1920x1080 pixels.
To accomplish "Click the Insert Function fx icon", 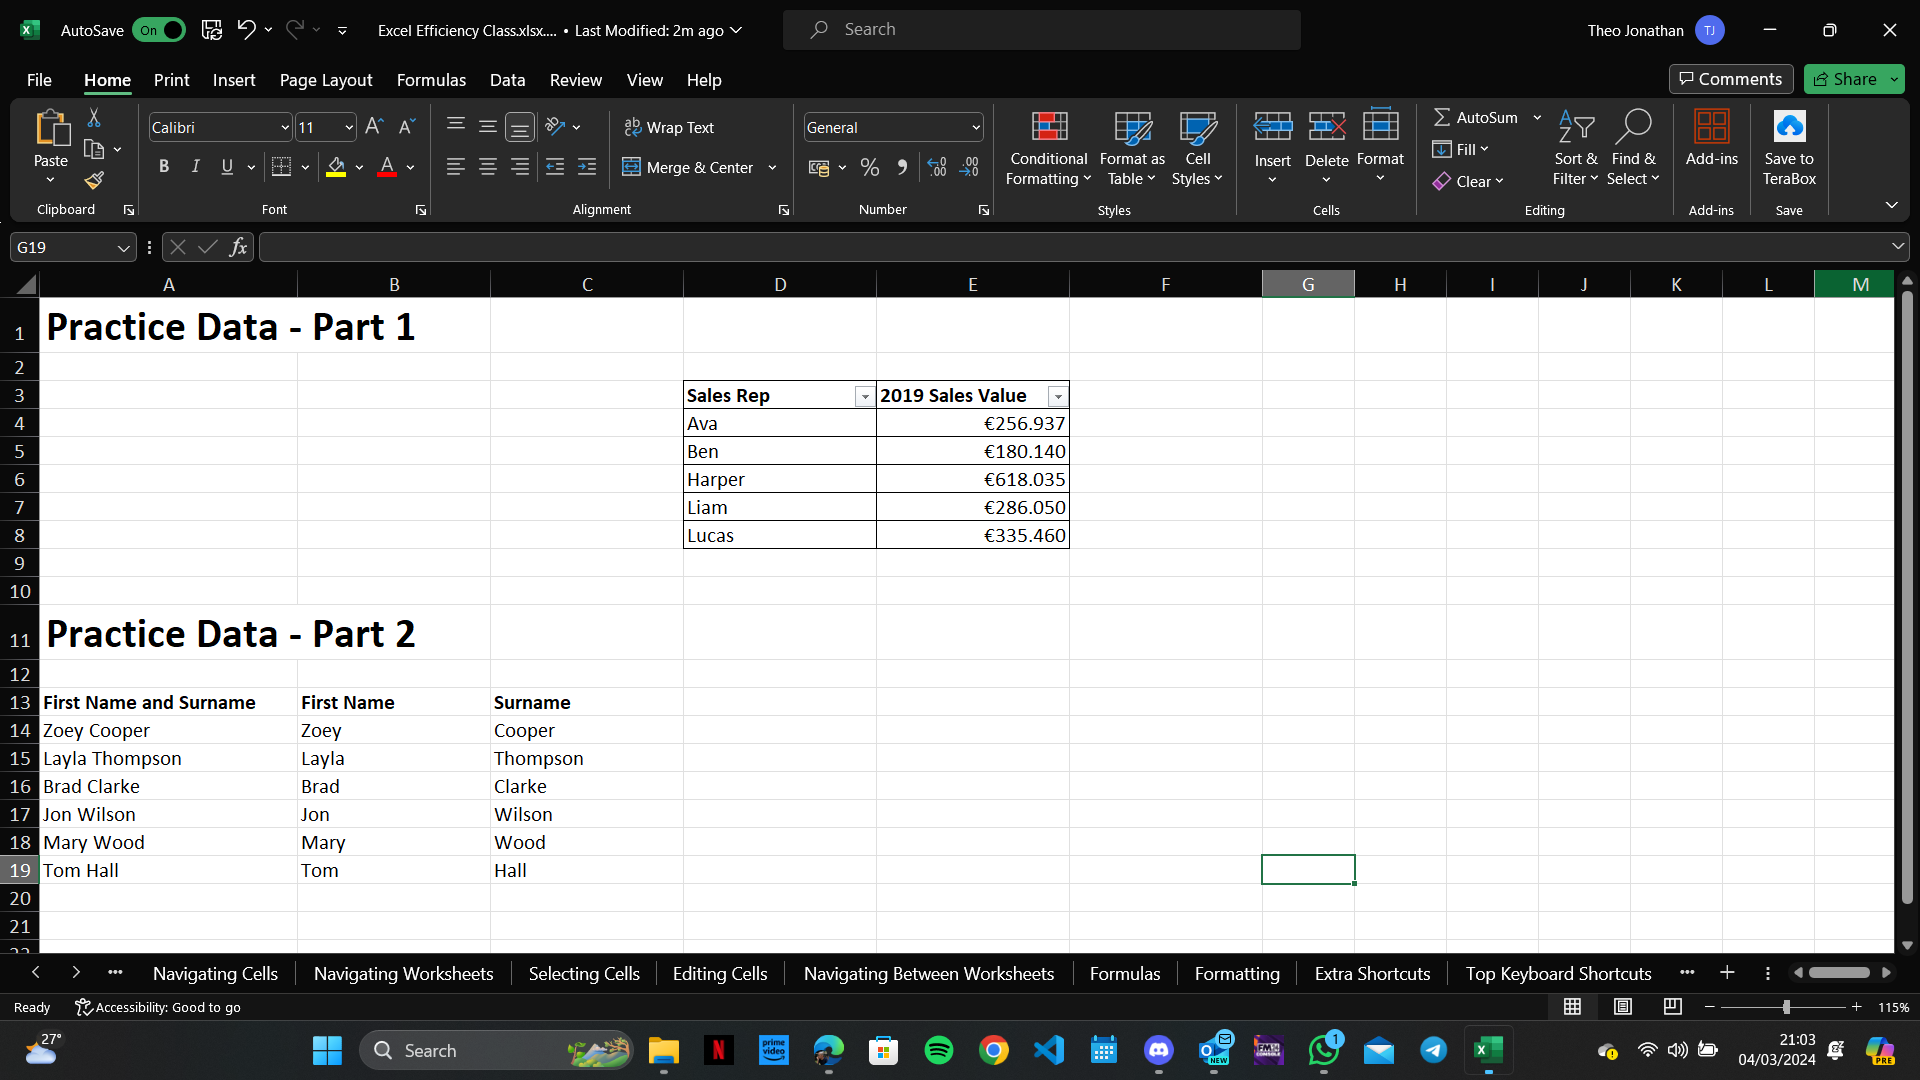I will click(x=238, y=247).
